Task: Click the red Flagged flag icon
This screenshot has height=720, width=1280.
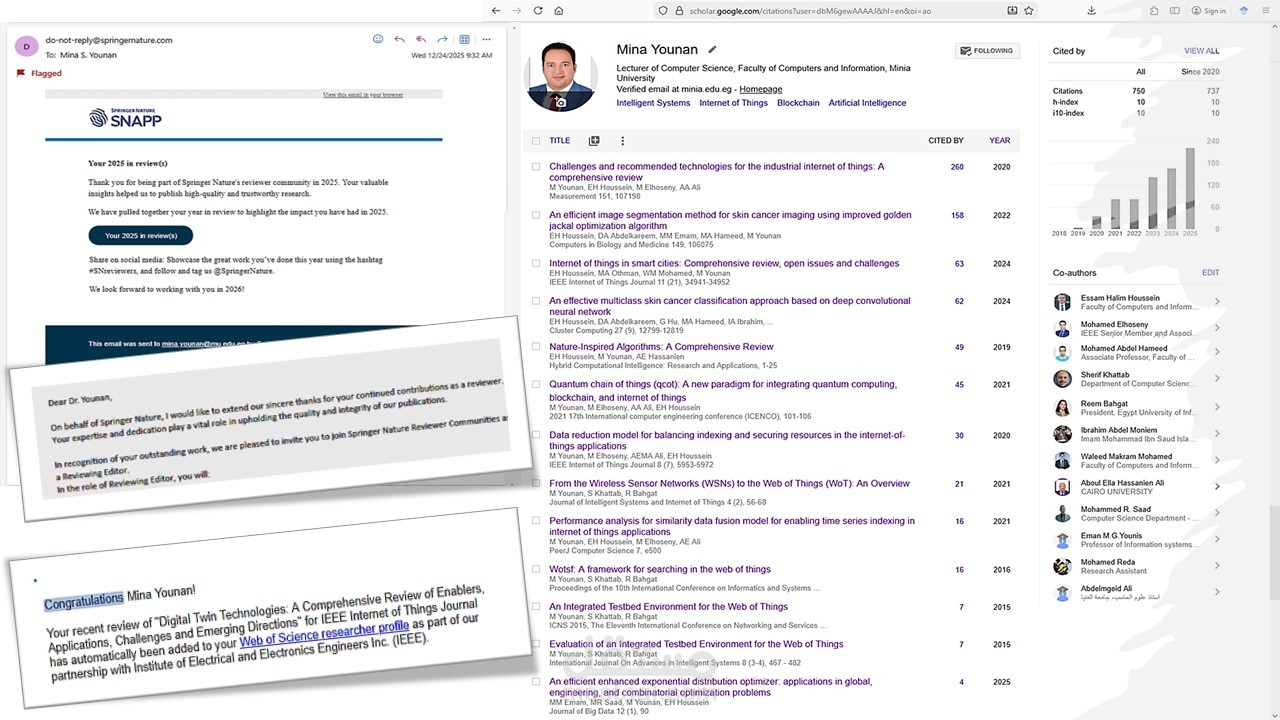Action: tap(21, 73)
